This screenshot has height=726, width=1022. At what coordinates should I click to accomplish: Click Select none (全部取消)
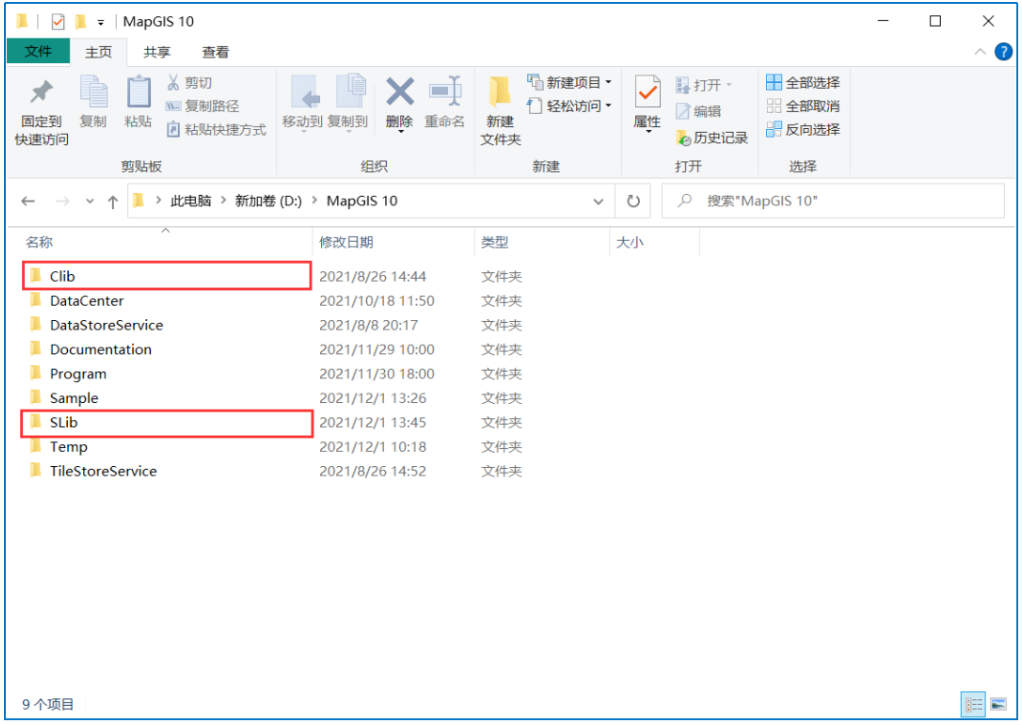pyautogui.click(x=803, y=106)
